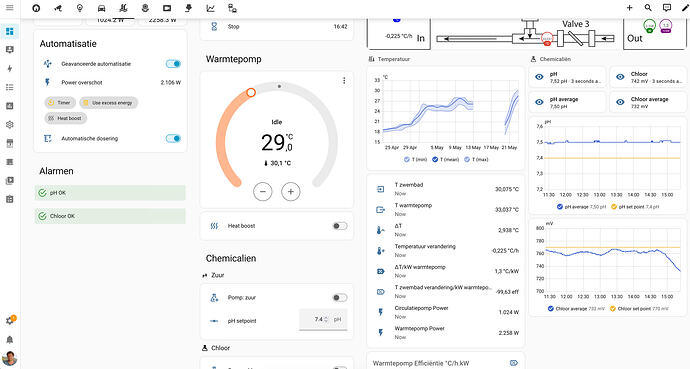Click the Chloor OK alarm row
Image resolution: width=690 pixels, height=369 pixels.
coord(110,216)
